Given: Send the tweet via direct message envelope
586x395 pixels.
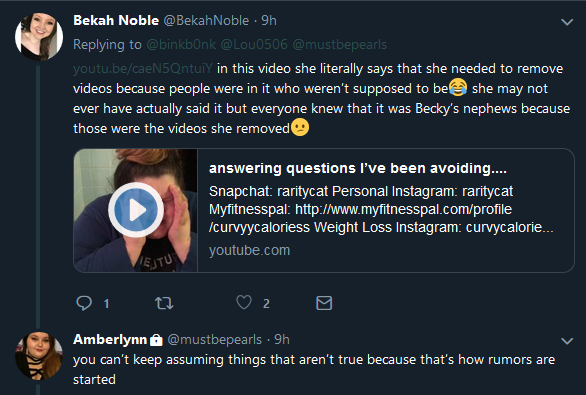Looking at the screenshot, I should pyautogui.click(x=324, y=303).
